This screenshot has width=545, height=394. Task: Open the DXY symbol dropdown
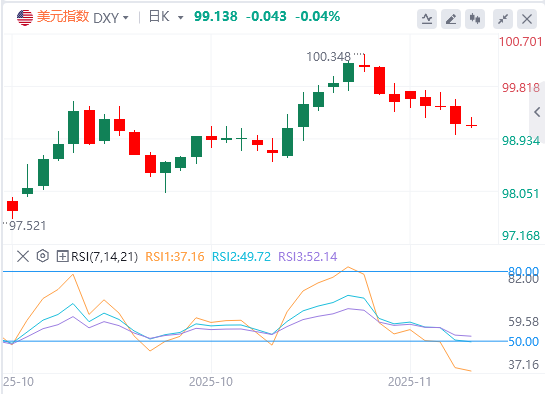coord(111,17)
